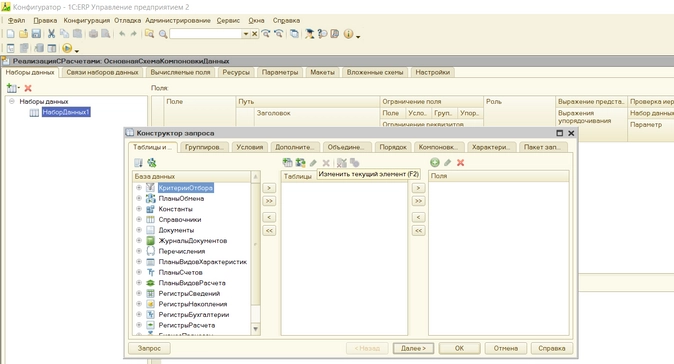This screenshot has height=364, width=674.
Task: Click the display settings icon above База данных
Action: click(x=138, y=162)
